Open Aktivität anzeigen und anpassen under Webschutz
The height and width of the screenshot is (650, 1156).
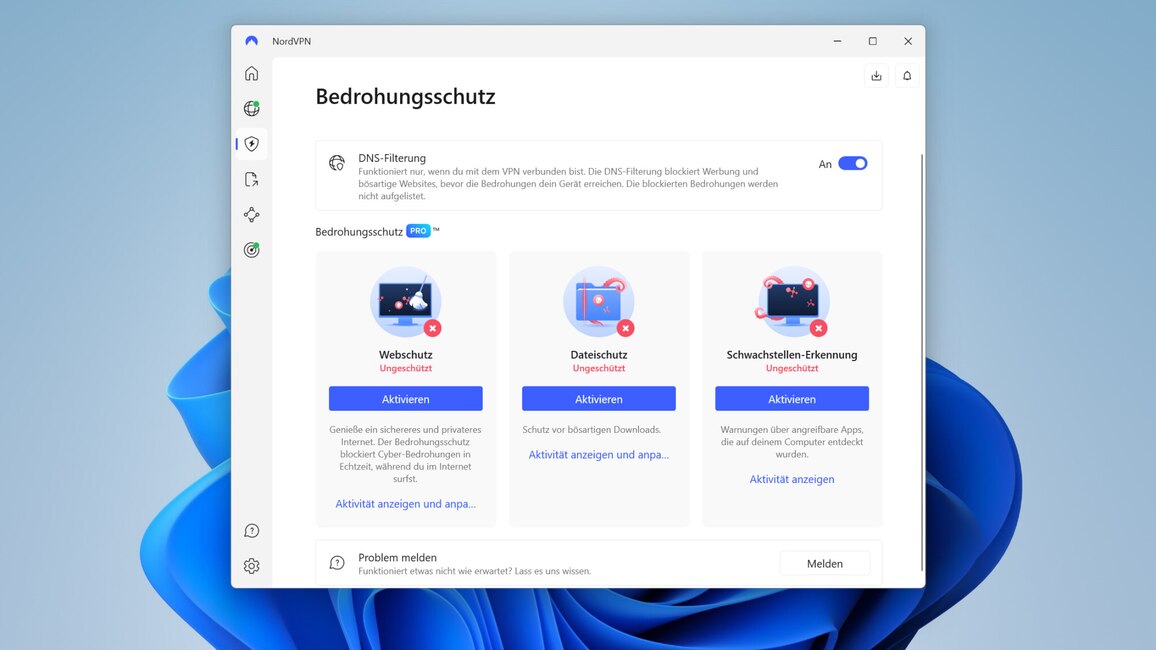click(x=405, y=503)
